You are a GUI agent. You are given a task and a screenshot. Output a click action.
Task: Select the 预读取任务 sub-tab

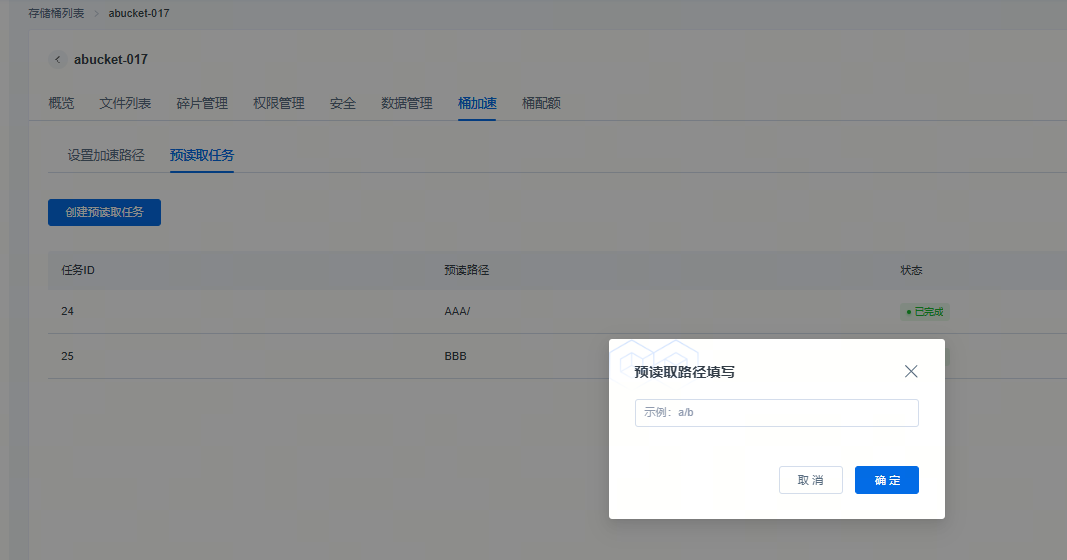tap(202, 155)
